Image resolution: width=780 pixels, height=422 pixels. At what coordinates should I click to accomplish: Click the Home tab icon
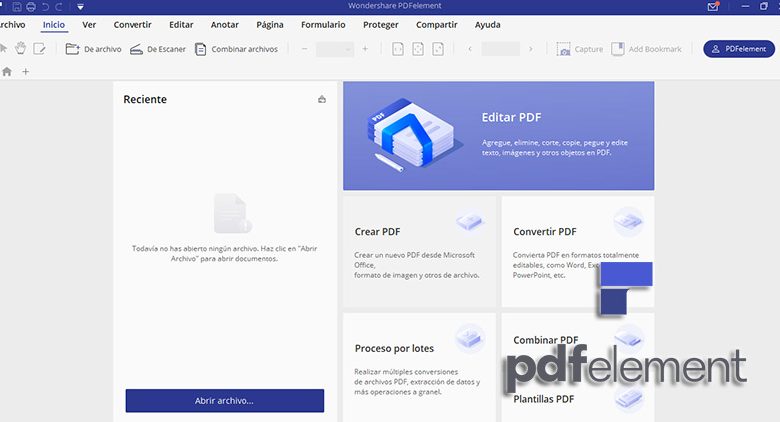coord(7,72)
